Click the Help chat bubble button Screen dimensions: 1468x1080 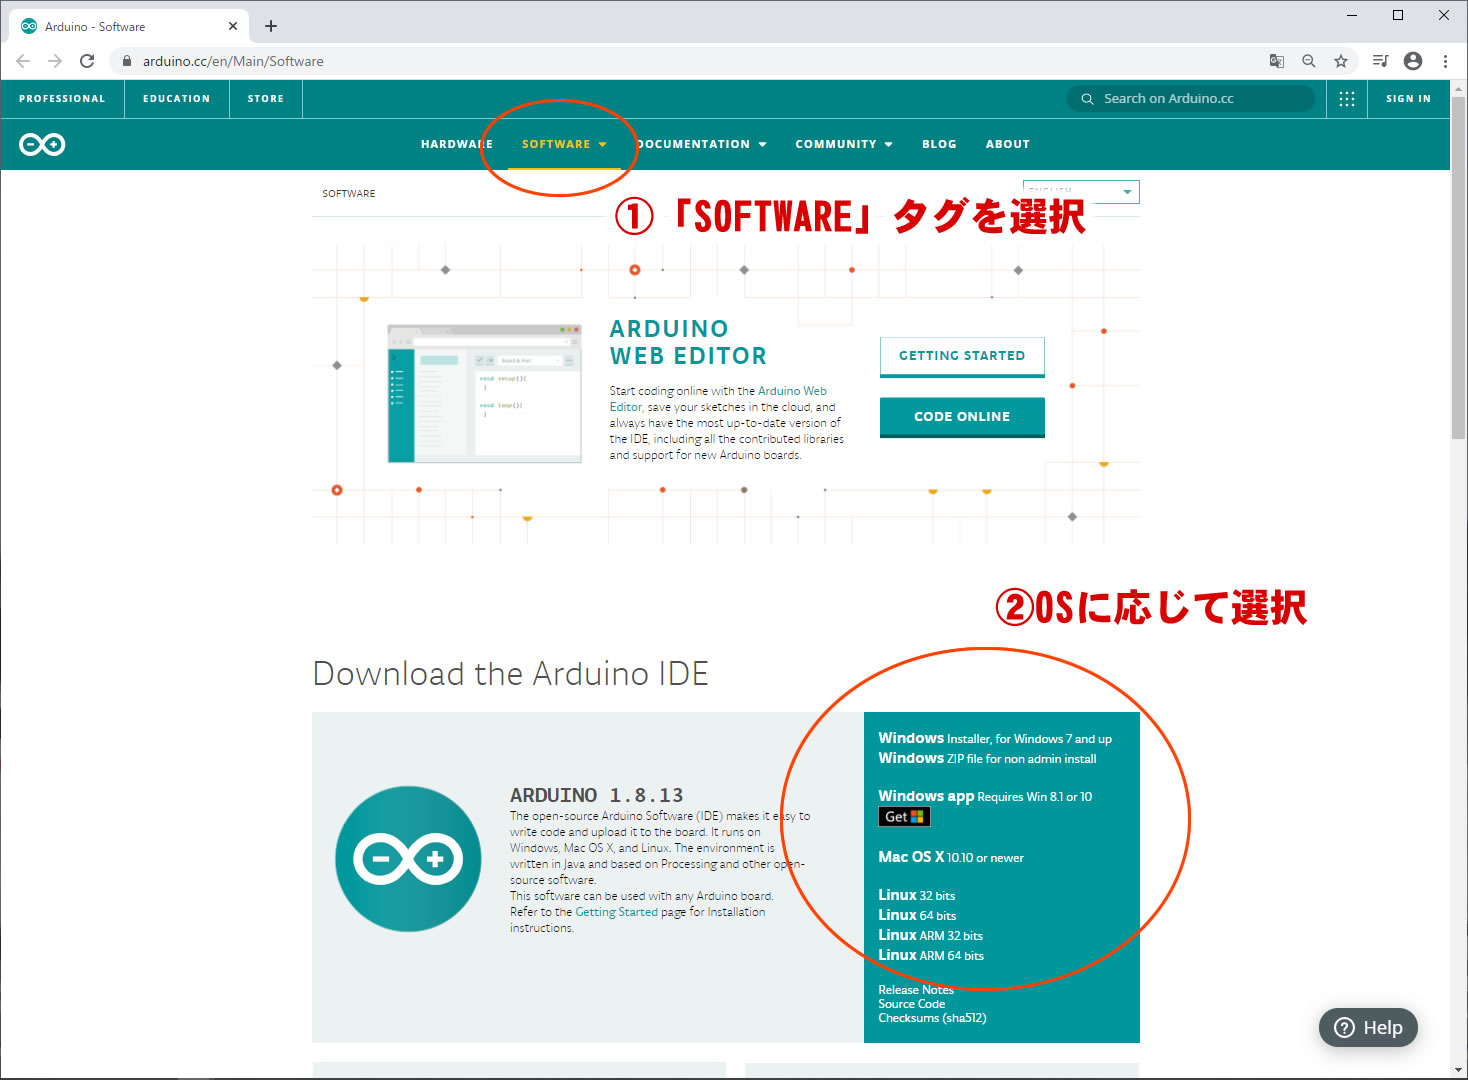point(1368,1028)
